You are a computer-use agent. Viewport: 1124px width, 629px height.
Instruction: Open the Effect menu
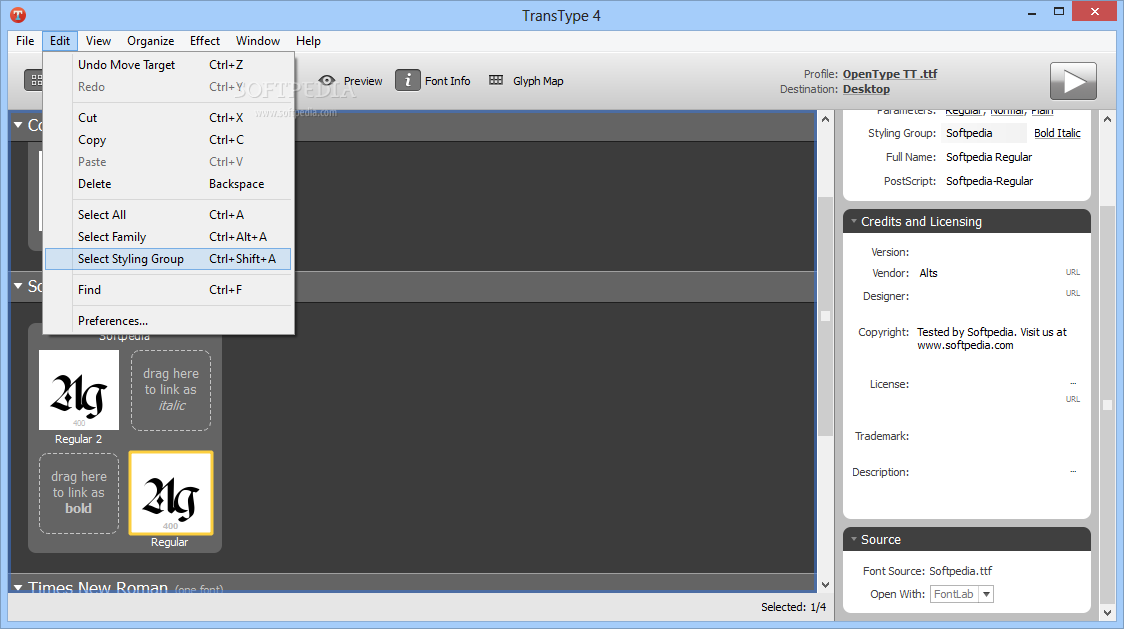tap(205, 41)
